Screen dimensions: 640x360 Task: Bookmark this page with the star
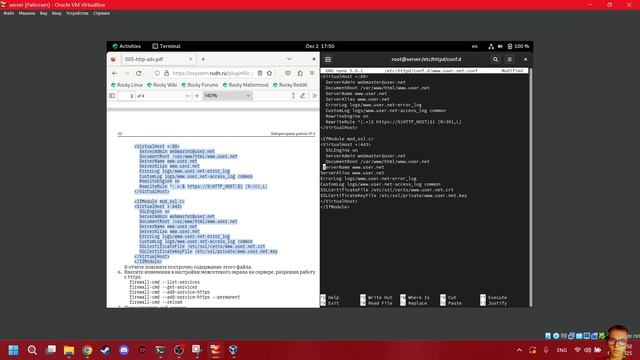pos(269,73)
